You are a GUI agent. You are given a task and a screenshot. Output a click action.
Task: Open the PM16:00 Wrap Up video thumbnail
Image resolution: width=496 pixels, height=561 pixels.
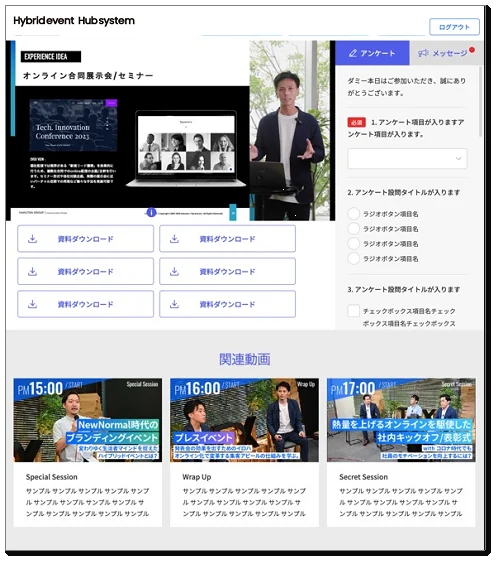[244, 420]
